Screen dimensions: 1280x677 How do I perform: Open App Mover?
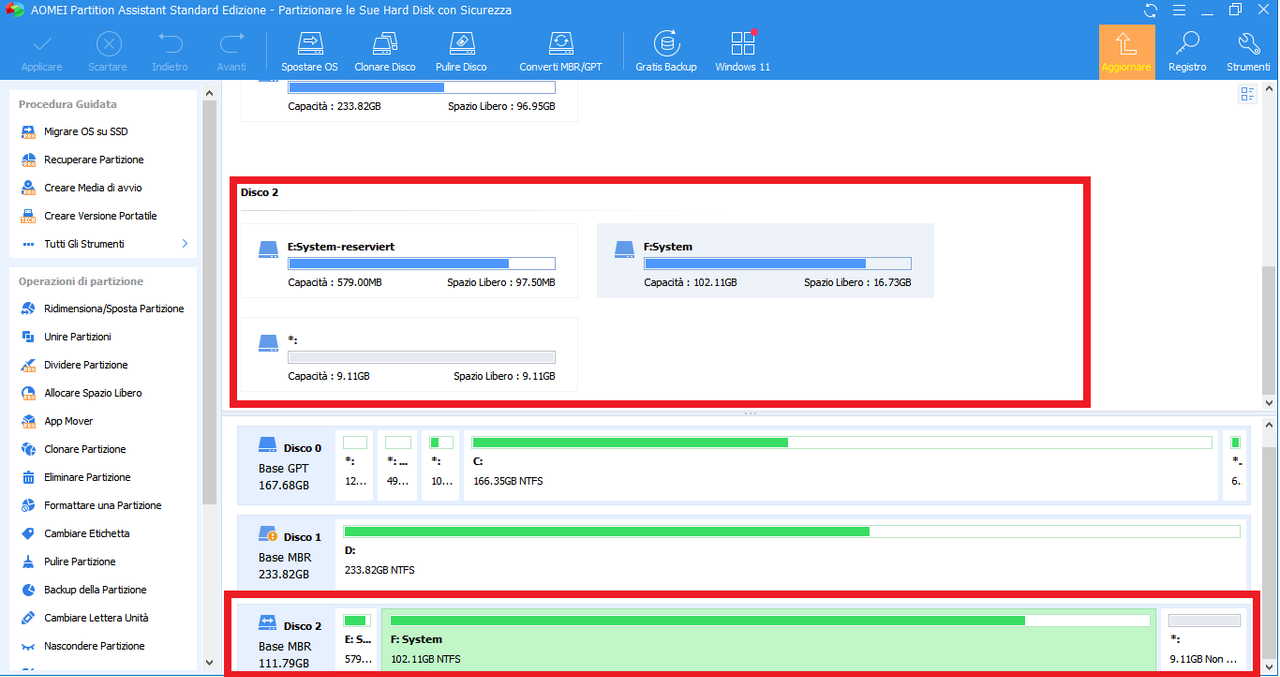click(68, 420)
